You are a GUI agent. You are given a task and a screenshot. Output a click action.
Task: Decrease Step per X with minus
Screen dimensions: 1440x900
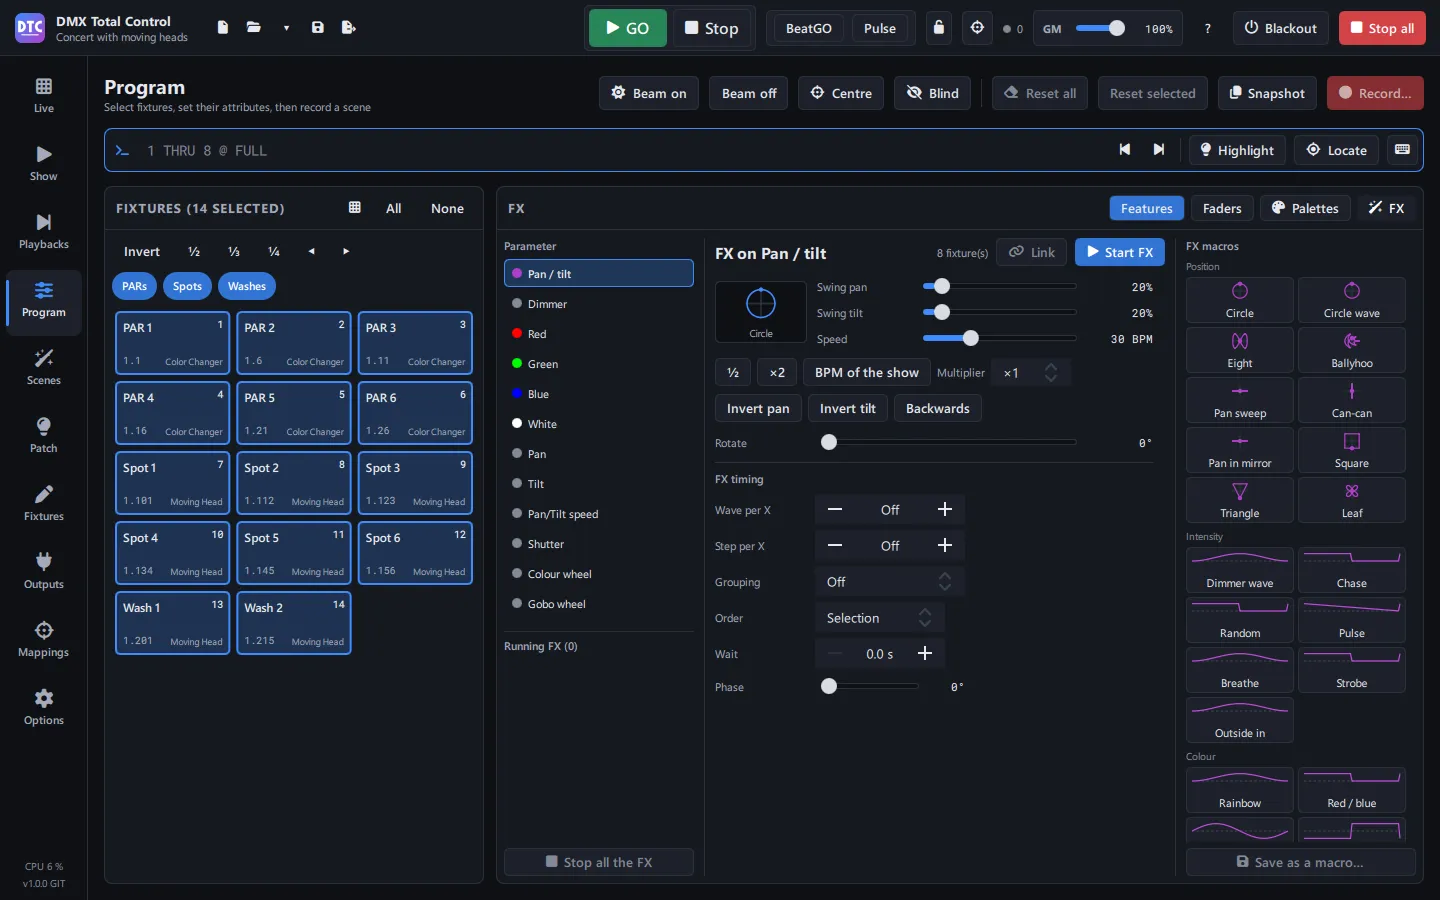tap(835, 546)
